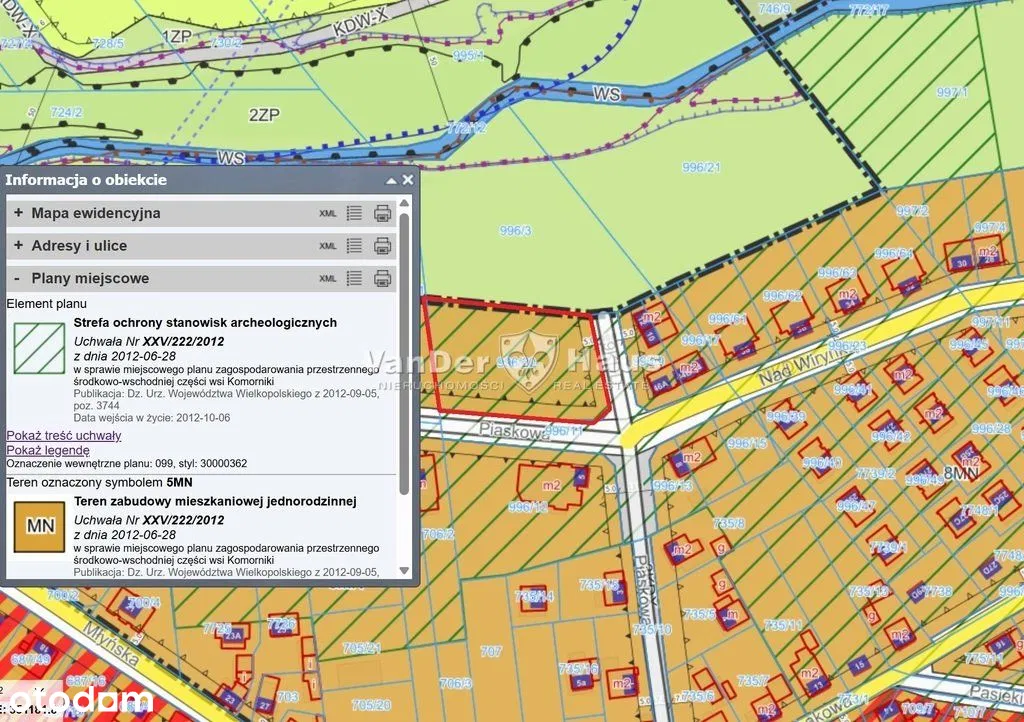Show list view for Adresy i ulice
Image resolution: width=1024 pixels, height=722 pixels.
(354, 246)
